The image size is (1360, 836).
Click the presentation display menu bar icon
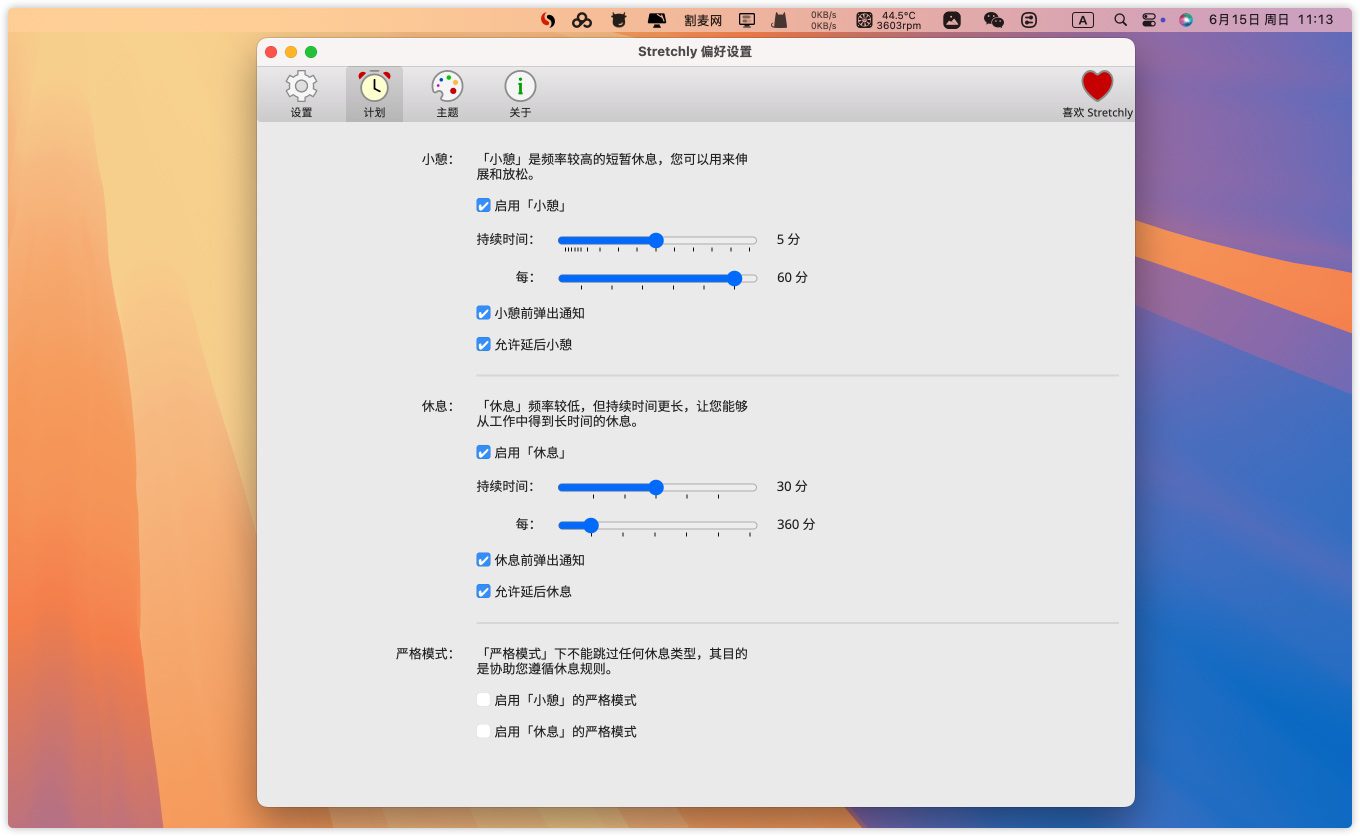point(747,20)
